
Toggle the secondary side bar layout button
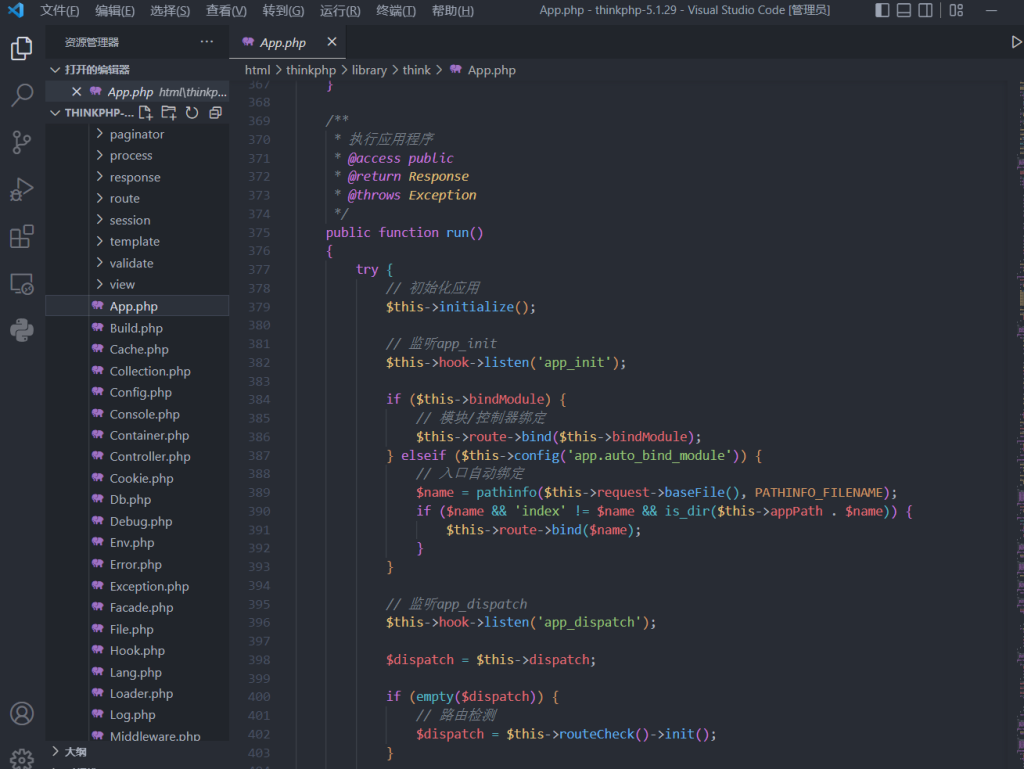926,11
